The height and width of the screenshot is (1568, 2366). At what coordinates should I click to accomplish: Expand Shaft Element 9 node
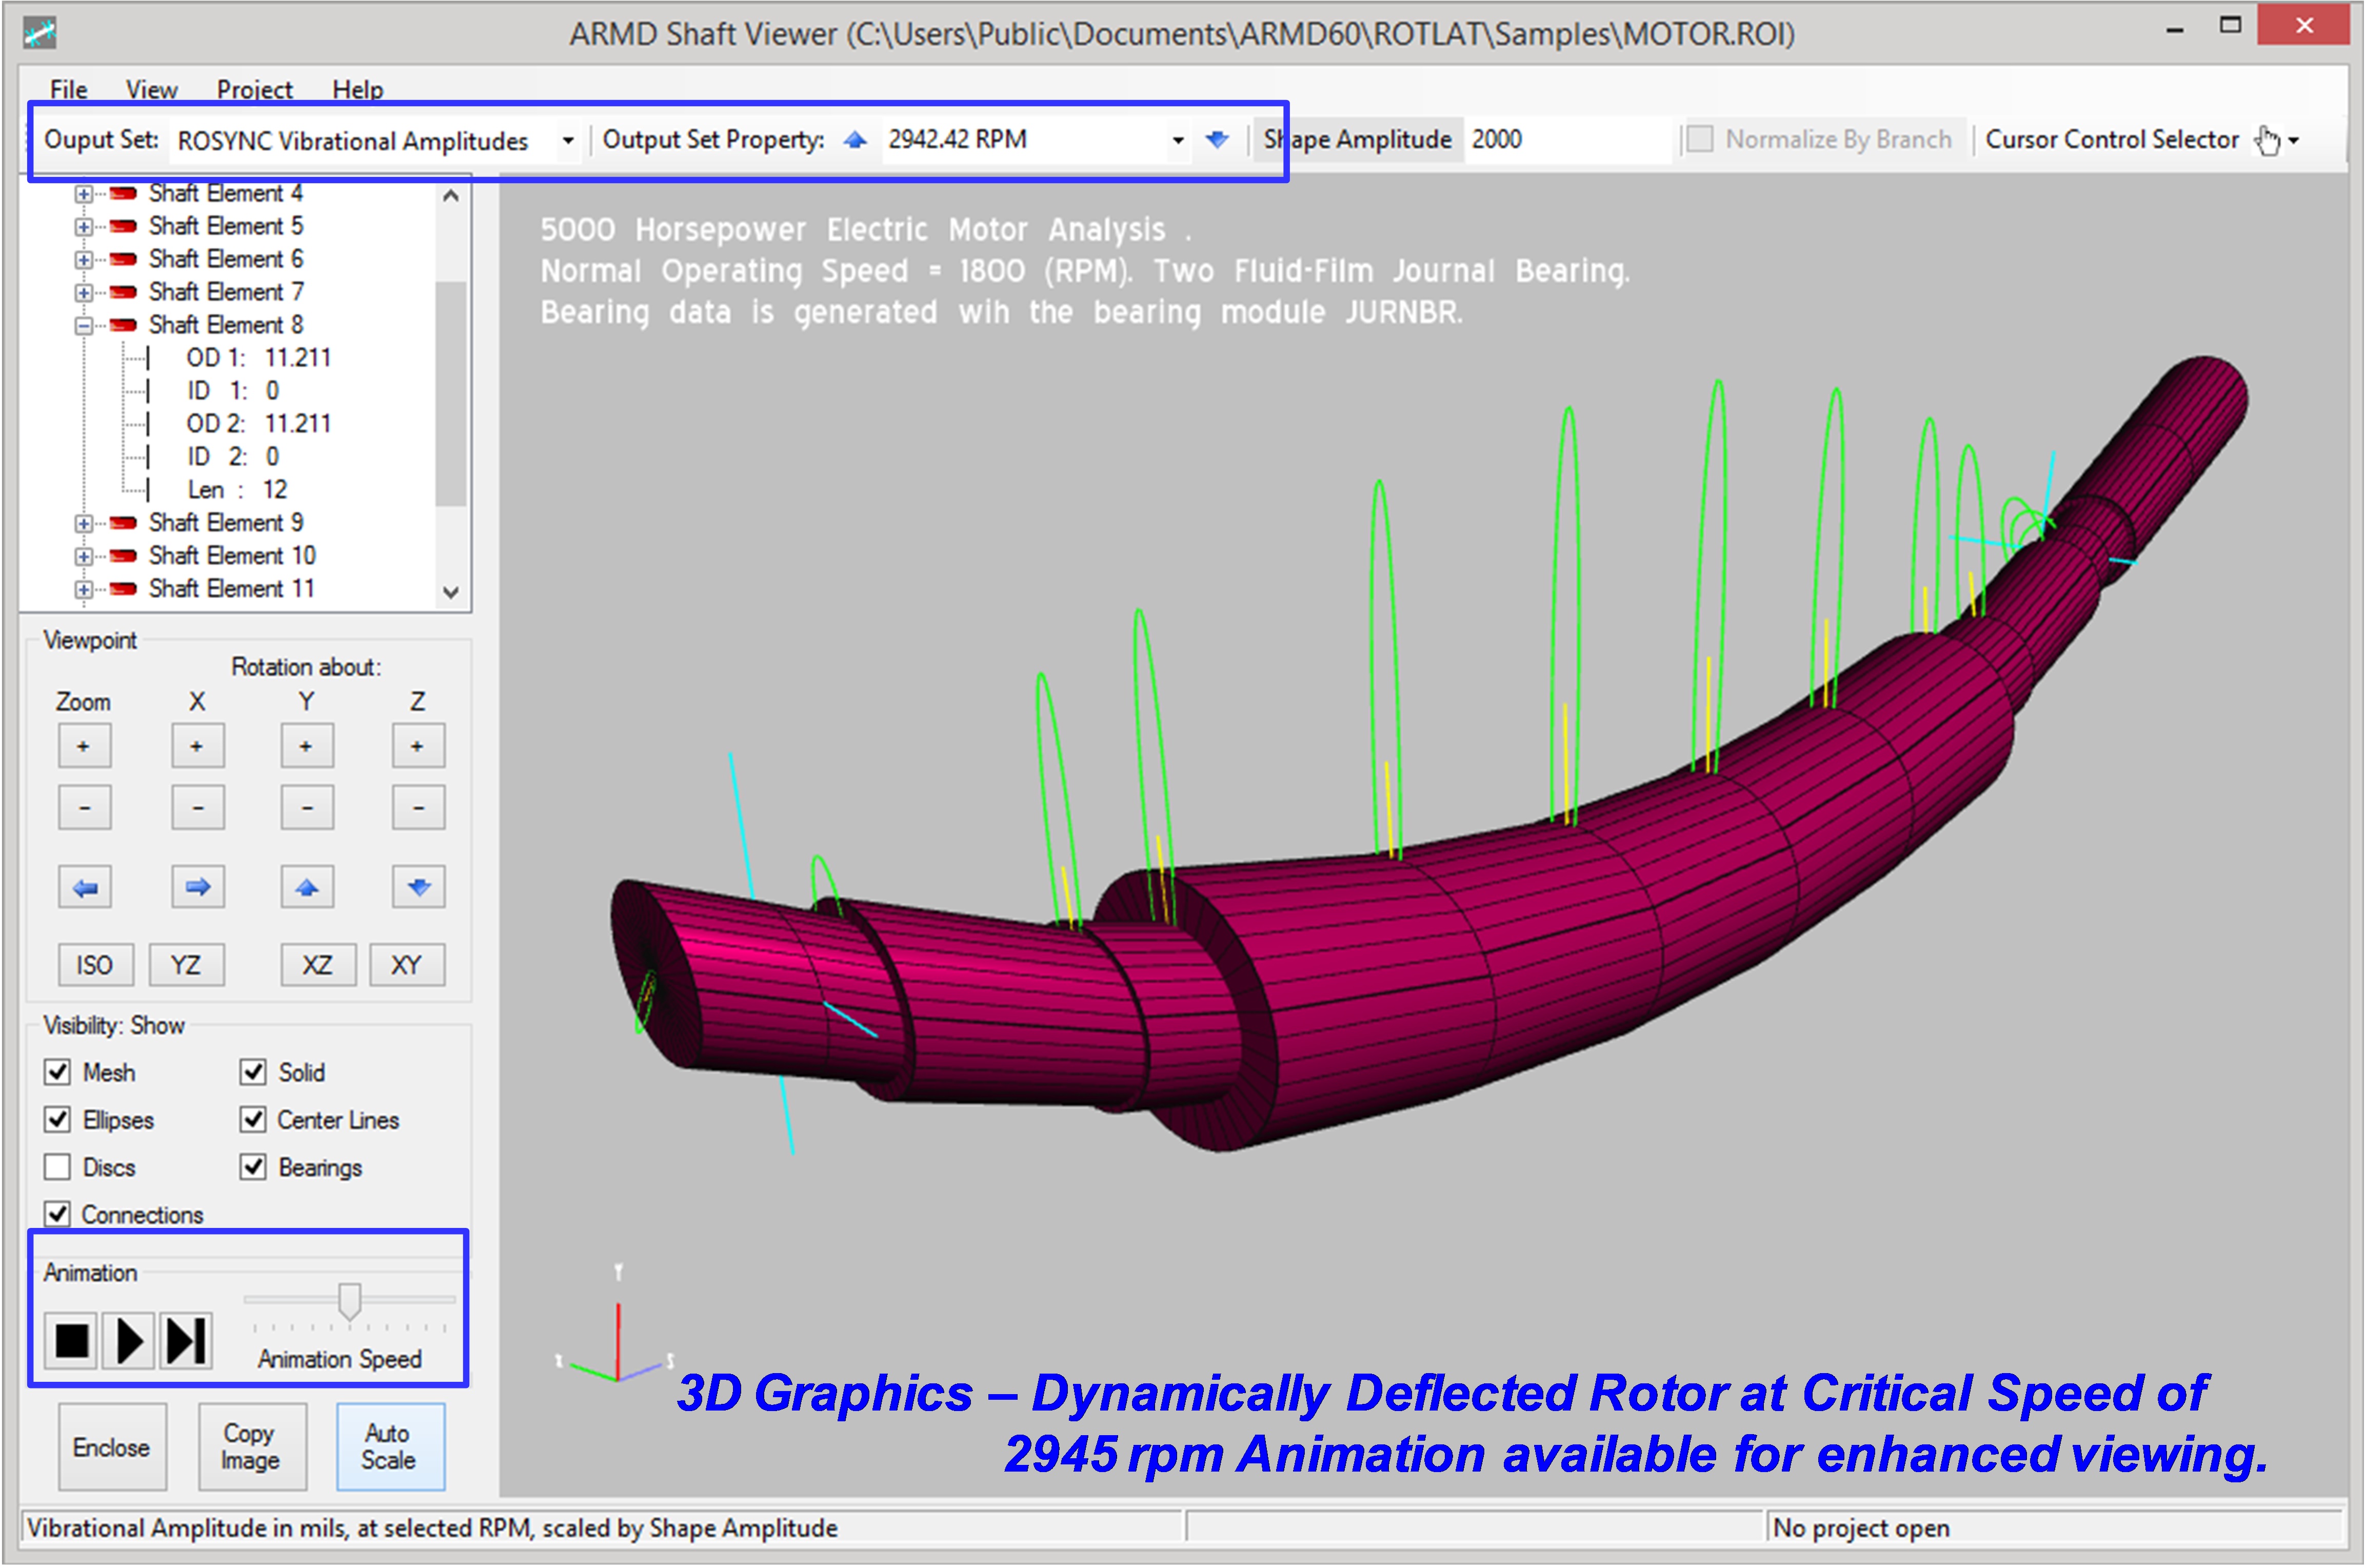(x=84, y=524)
